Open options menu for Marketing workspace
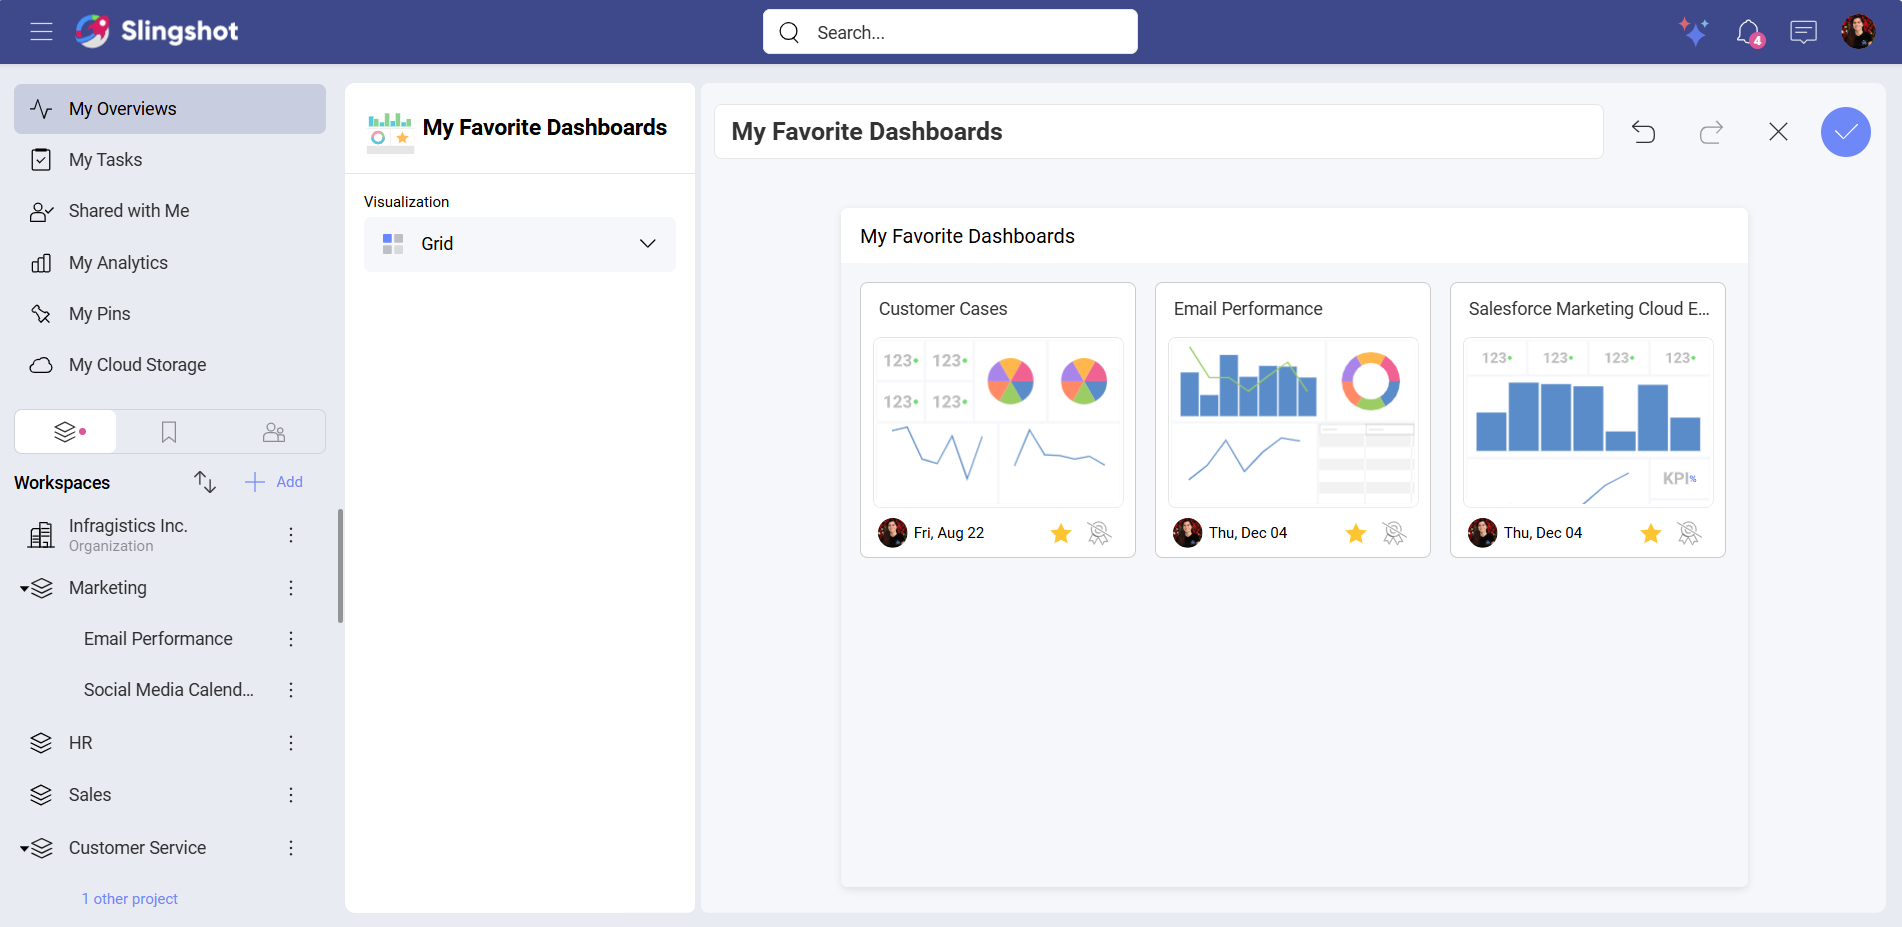The image size is (1902, 927). (291, 588)
